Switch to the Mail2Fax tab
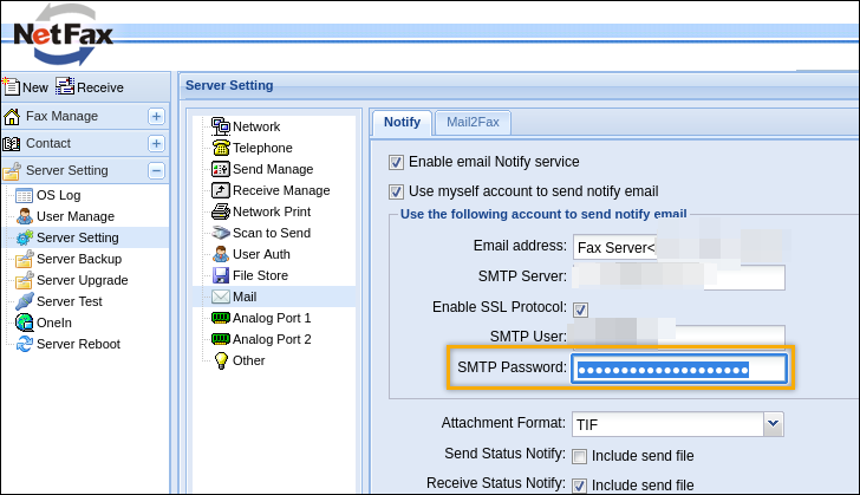 (x=473, y=122)
